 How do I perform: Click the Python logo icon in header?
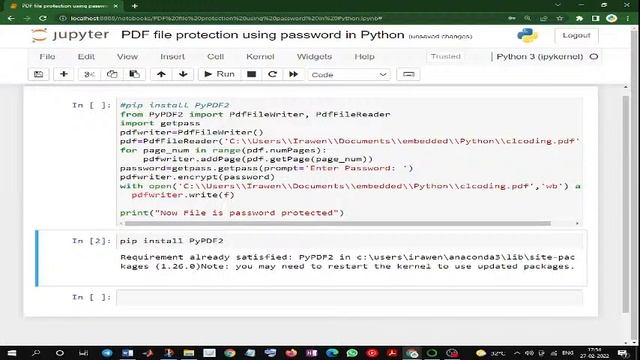[x=527, y=36]
